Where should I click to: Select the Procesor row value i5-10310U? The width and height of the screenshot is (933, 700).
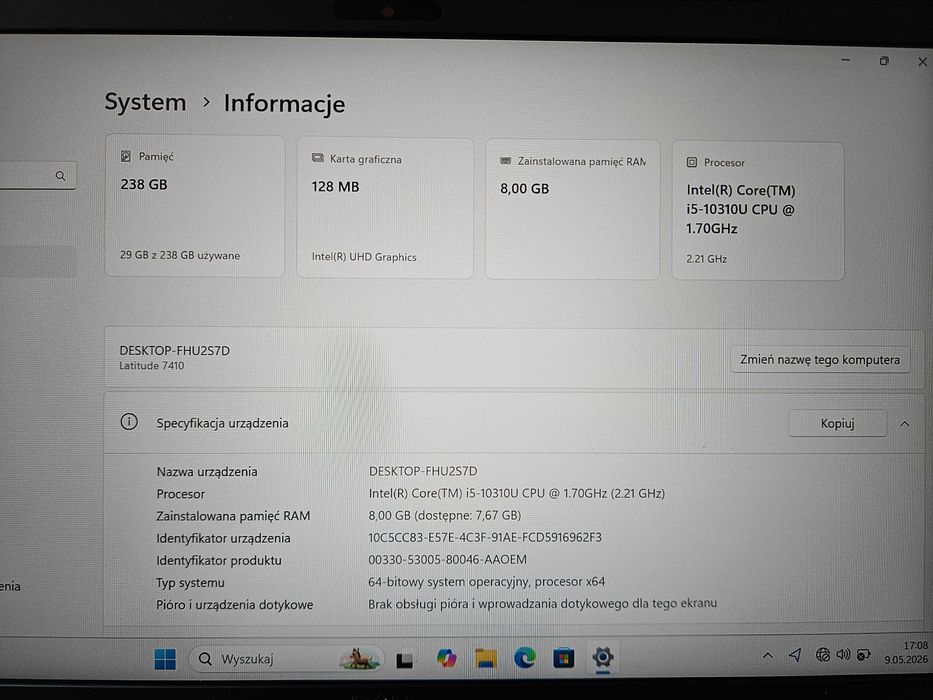point(516,493)
